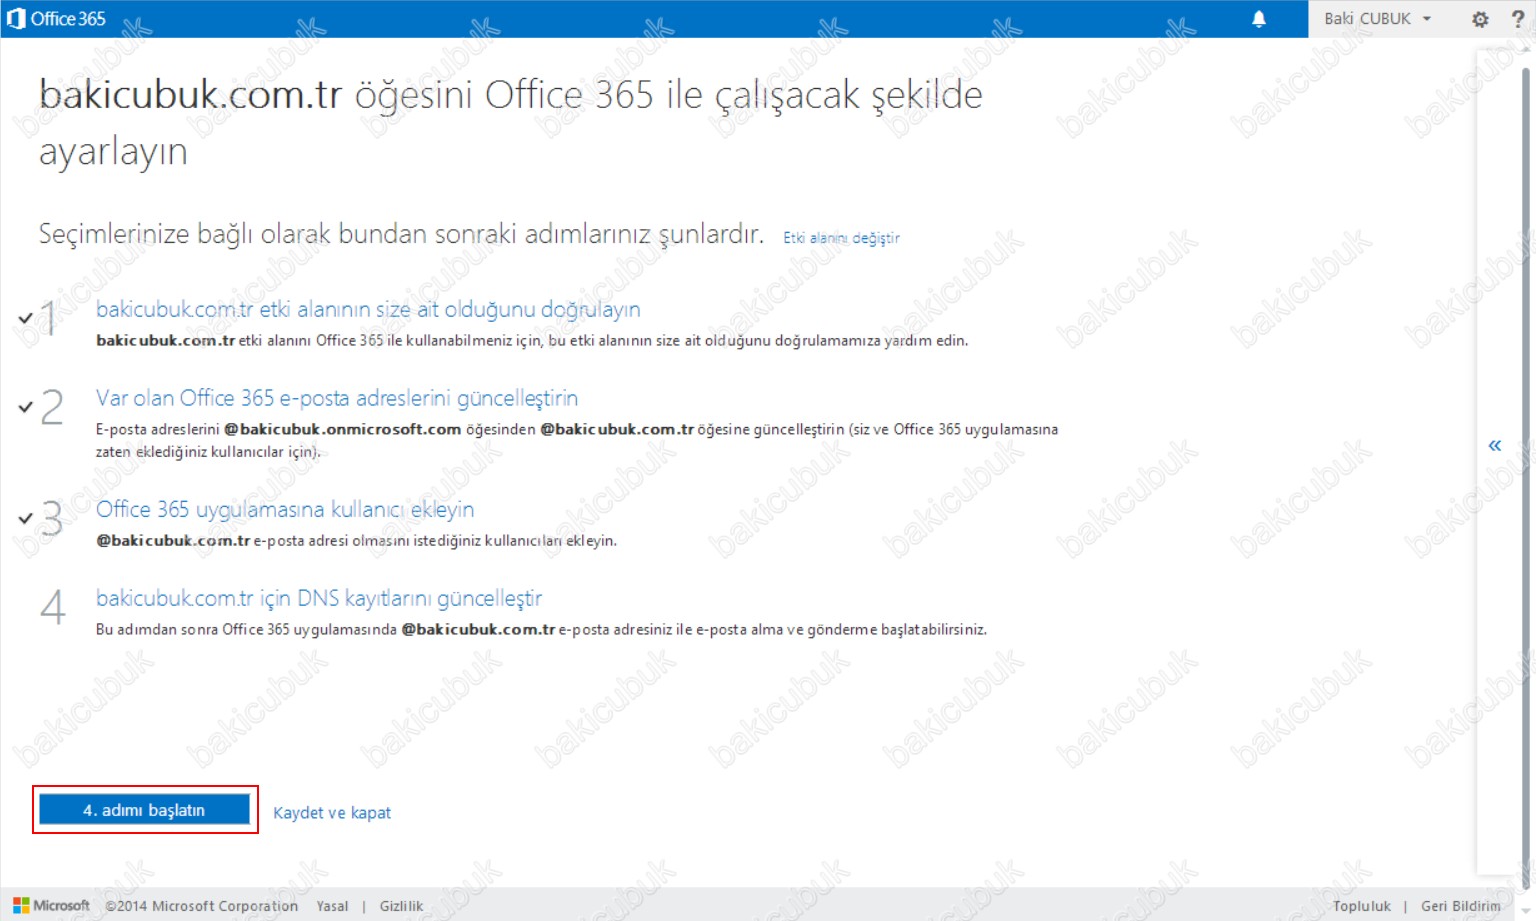Click the 'Seçimlerinize bağlı olarak' subheading text
The height and width of the screenshot is (921, 1536).
[401, 234]
